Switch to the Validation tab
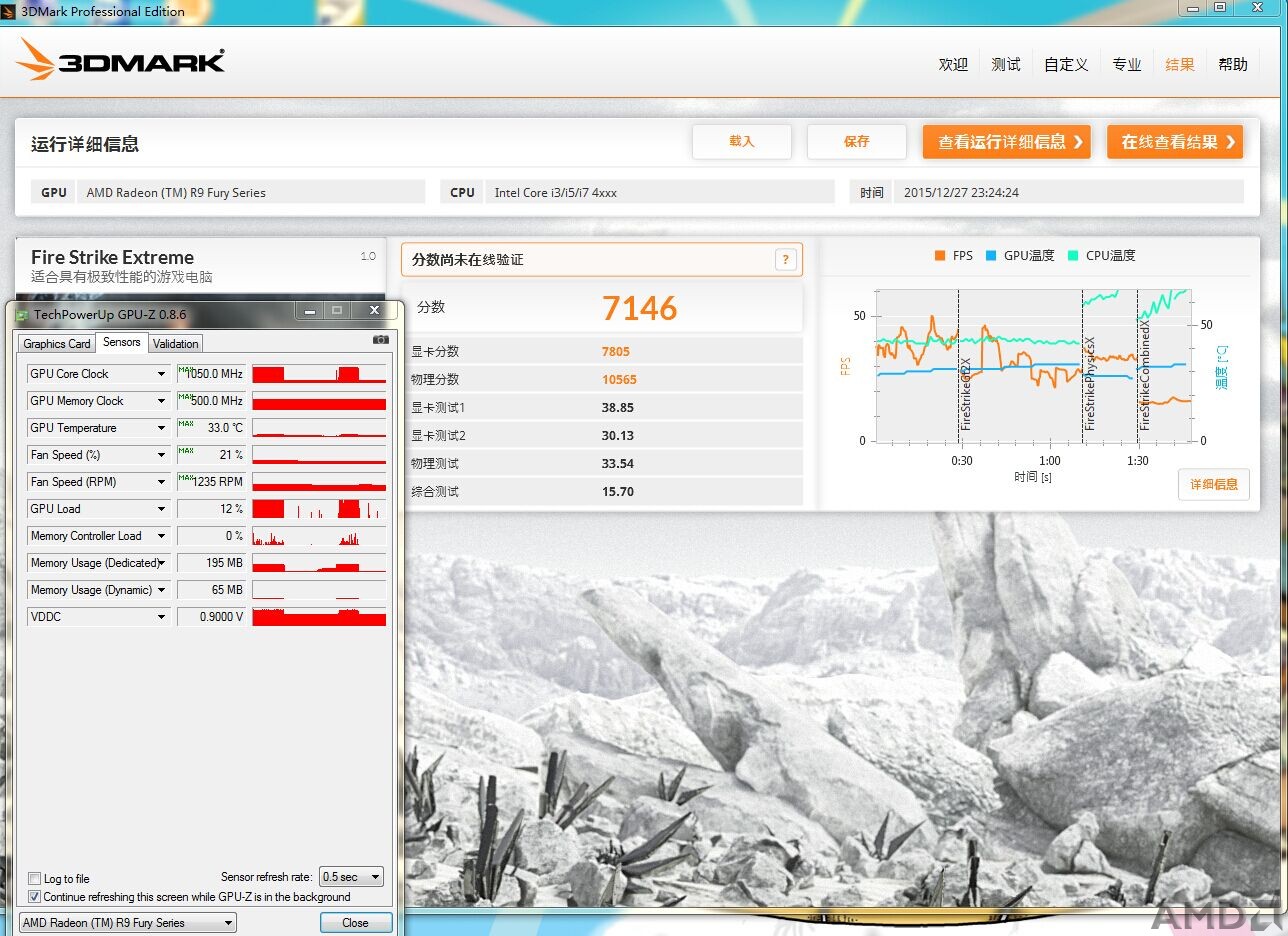This screenshot has height=936, width=1288. point(176,344)
